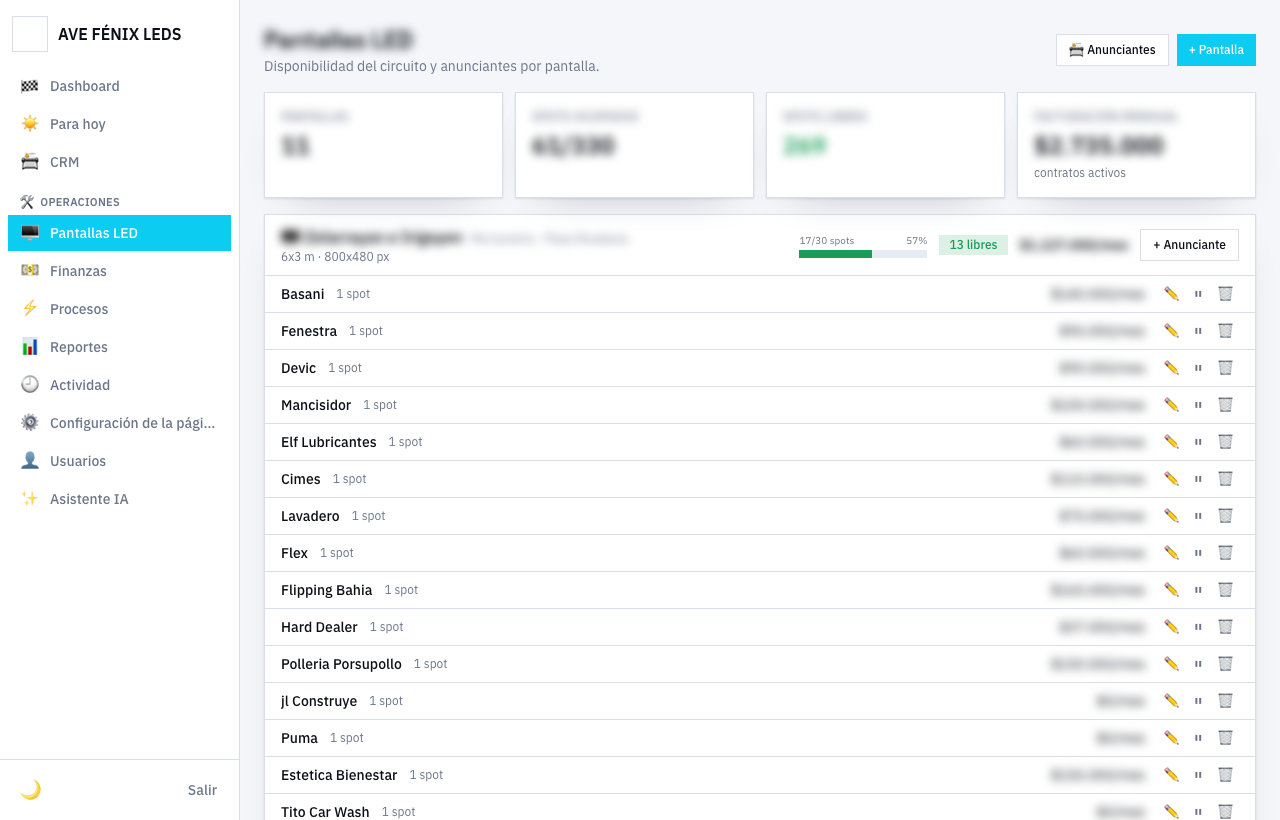Screen dimensions: 1280x820
Task: Edit the Lavadero advertiser
Action: click(x=1171, y=516)
